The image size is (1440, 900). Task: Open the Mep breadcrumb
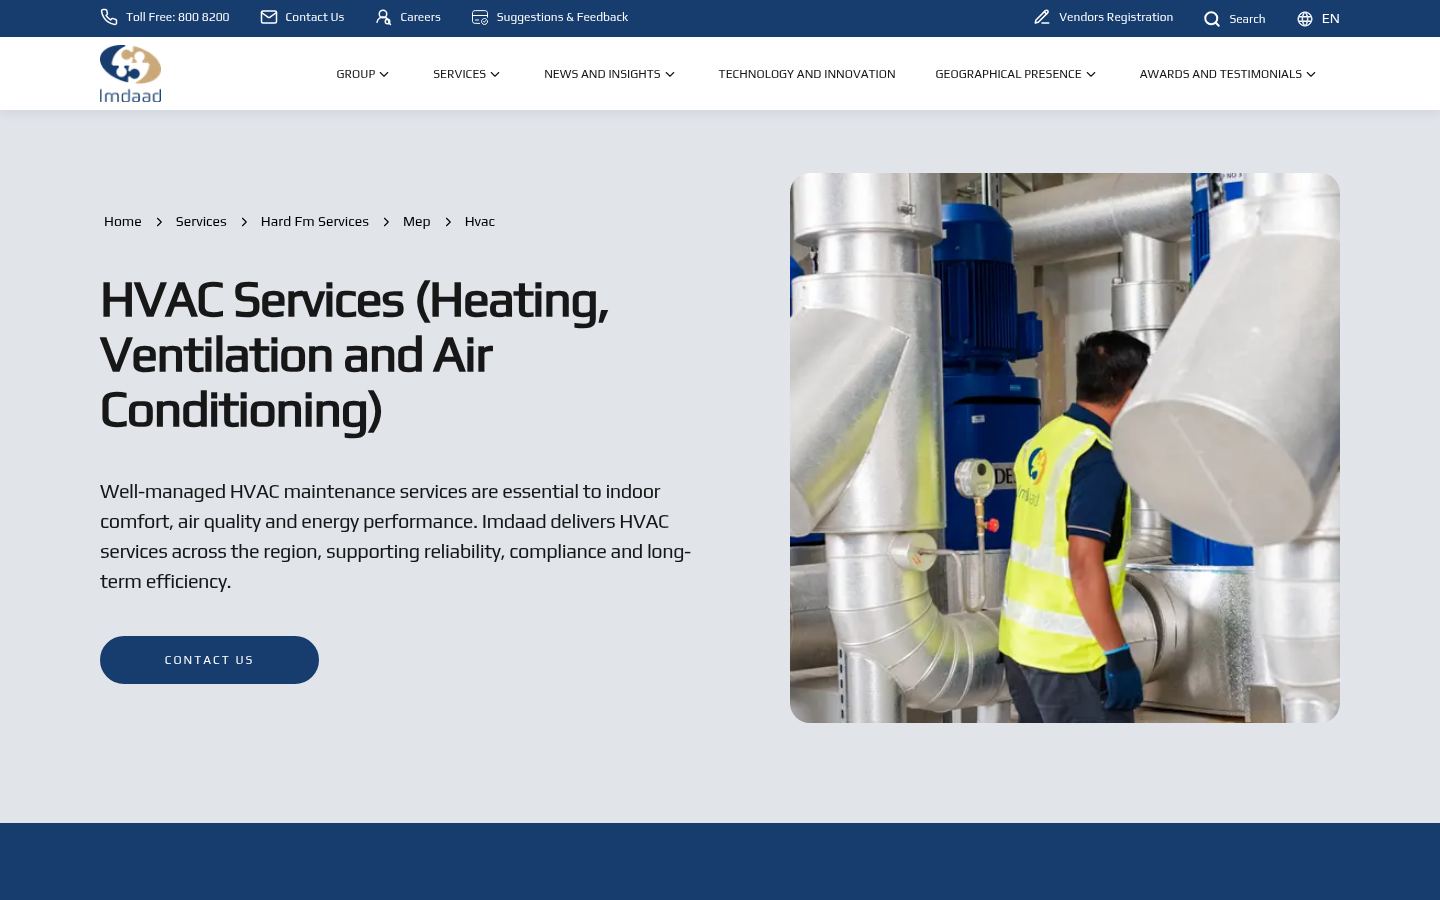(416, 221)
